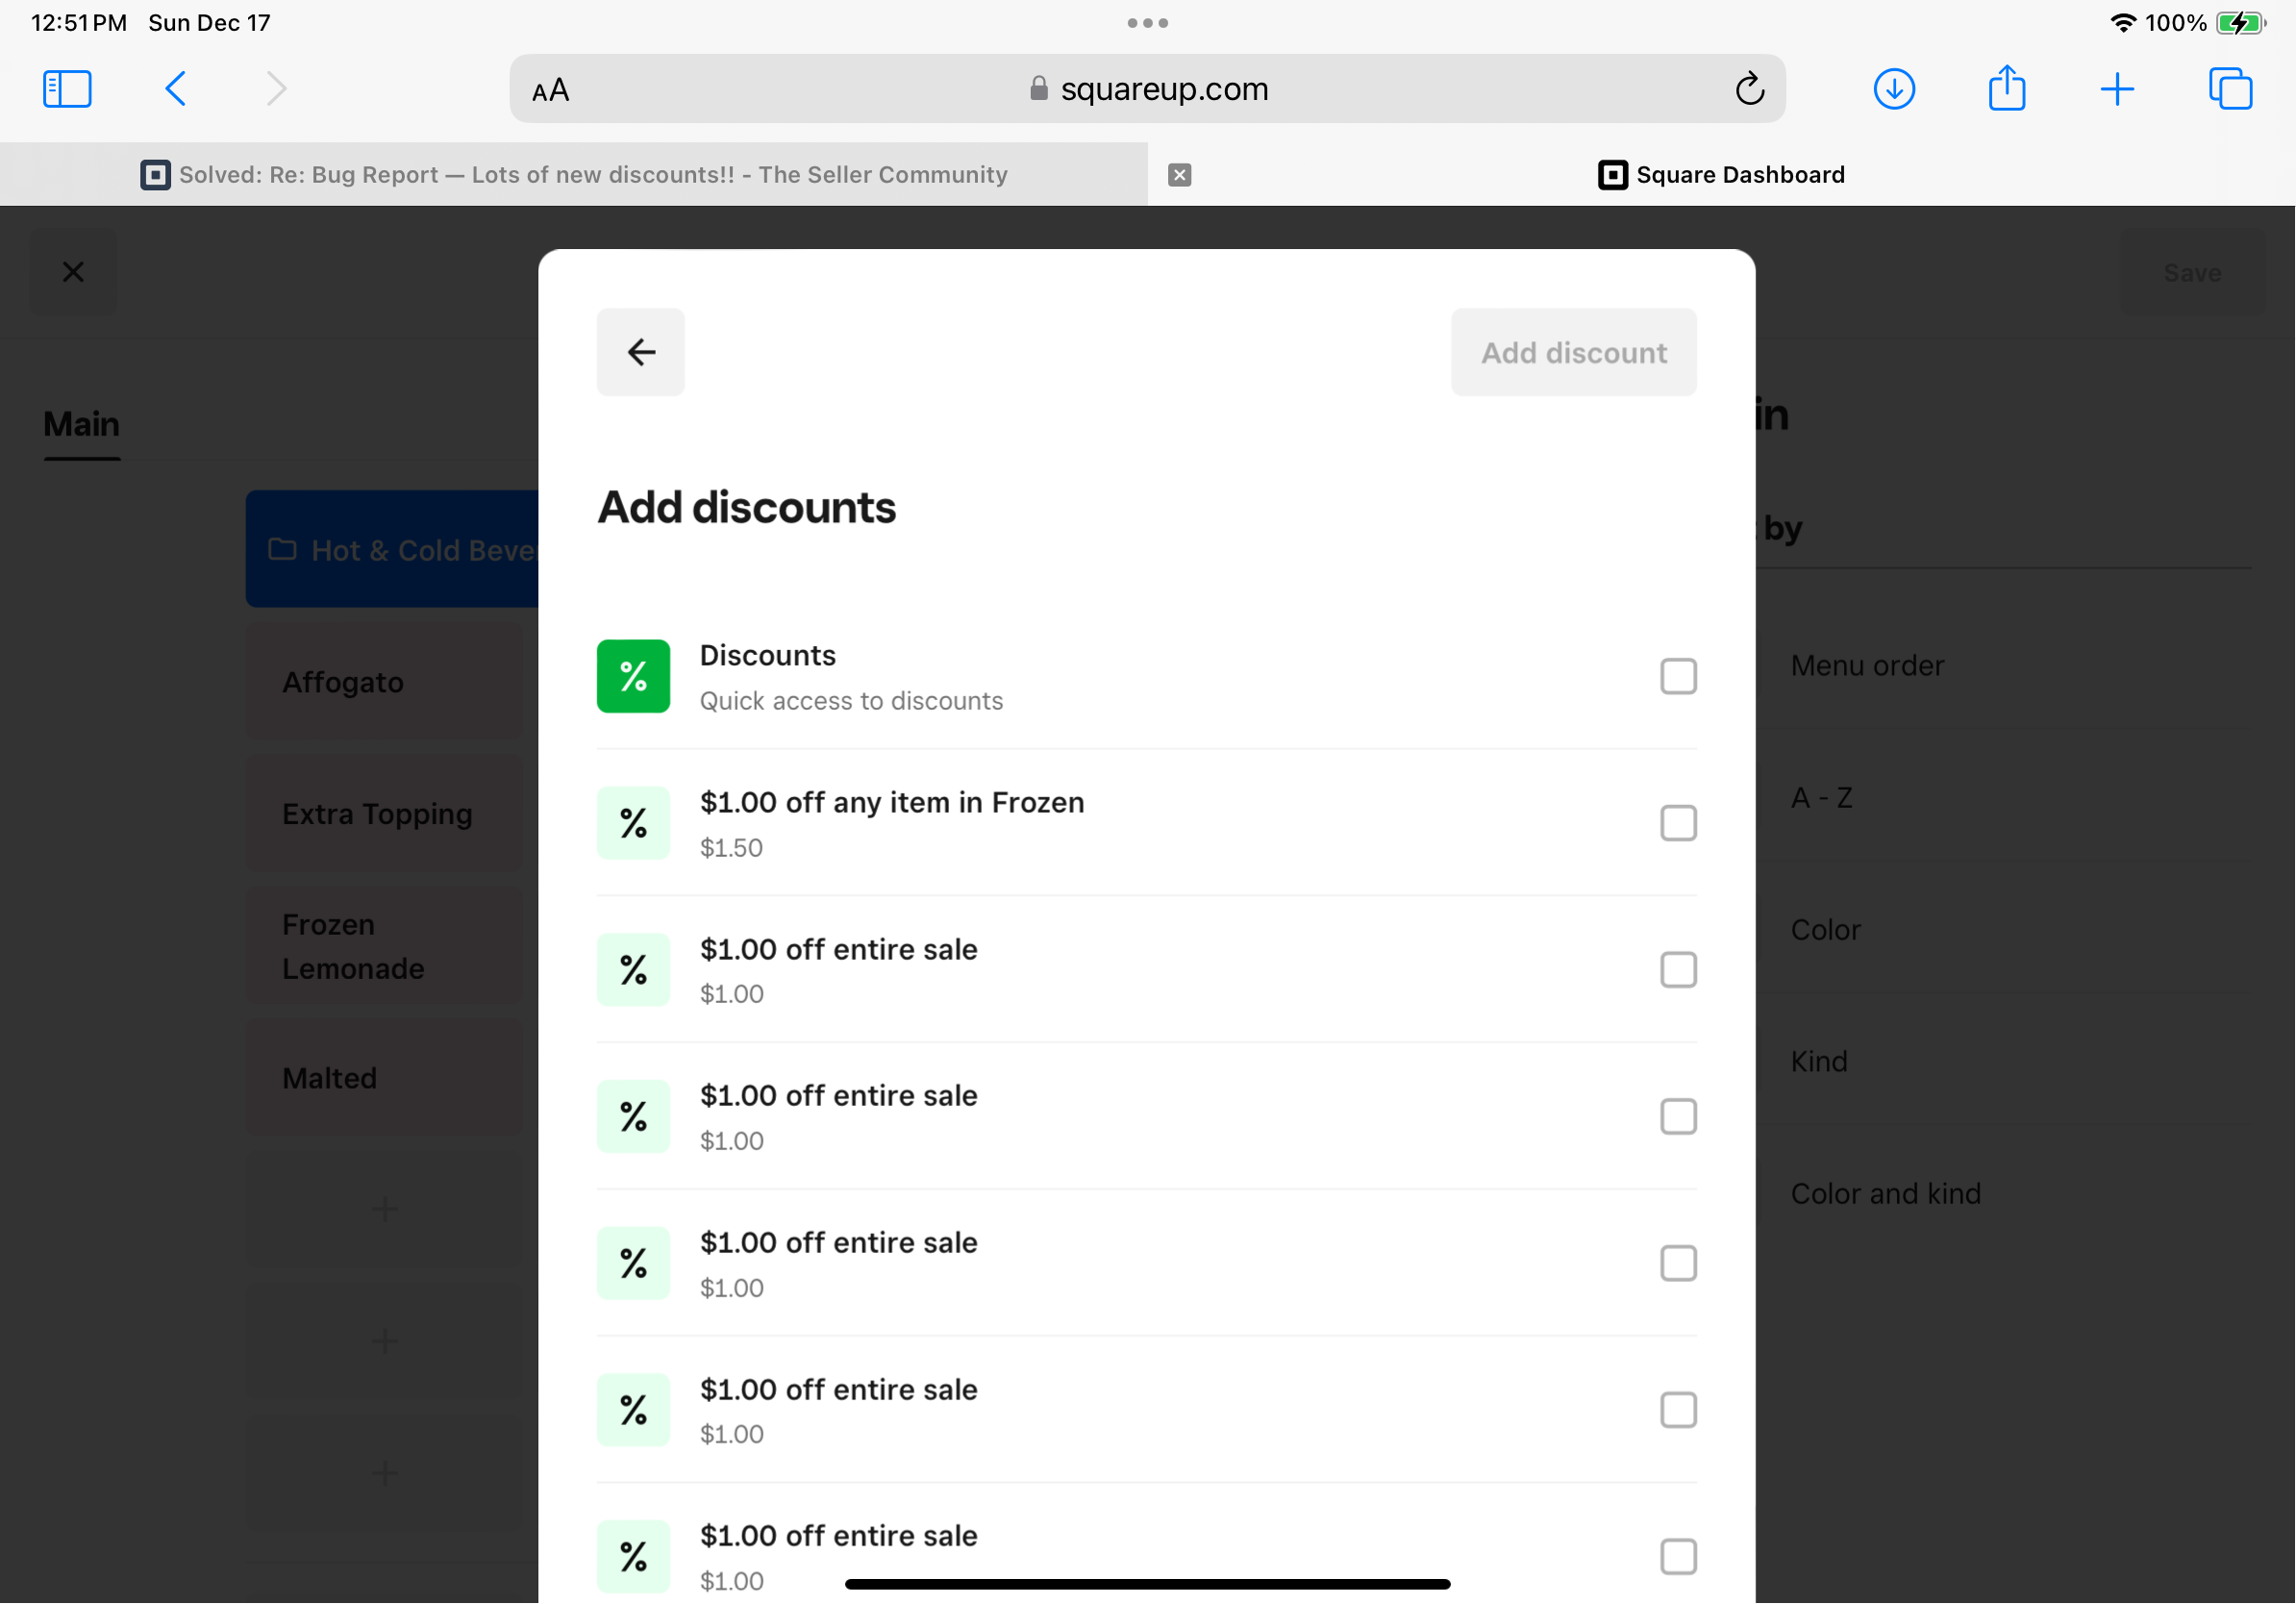Add item to empty tile below Malted
2296x1604 pixels.
coord(385,1210)
